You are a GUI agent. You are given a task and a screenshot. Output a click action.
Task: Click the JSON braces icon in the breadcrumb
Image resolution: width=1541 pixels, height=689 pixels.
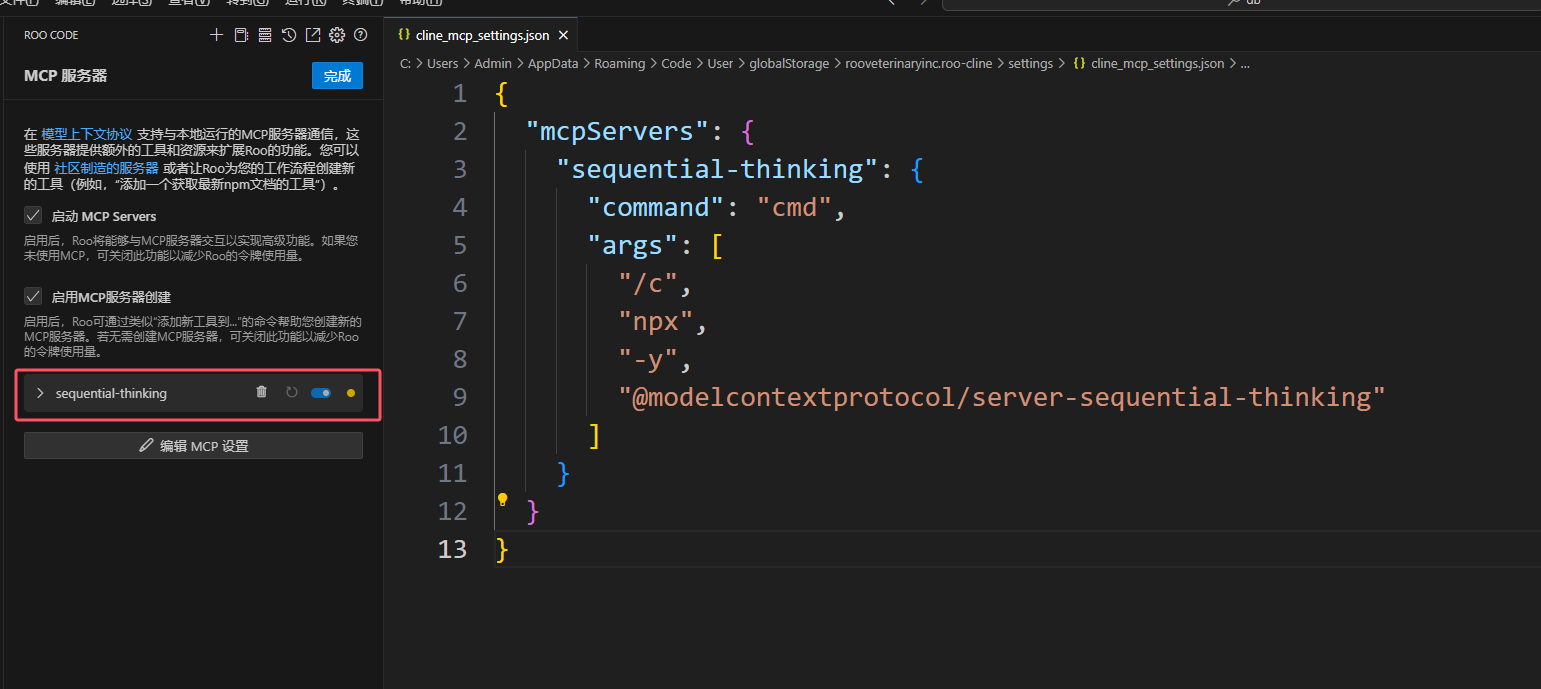(x=1080, y=63)
